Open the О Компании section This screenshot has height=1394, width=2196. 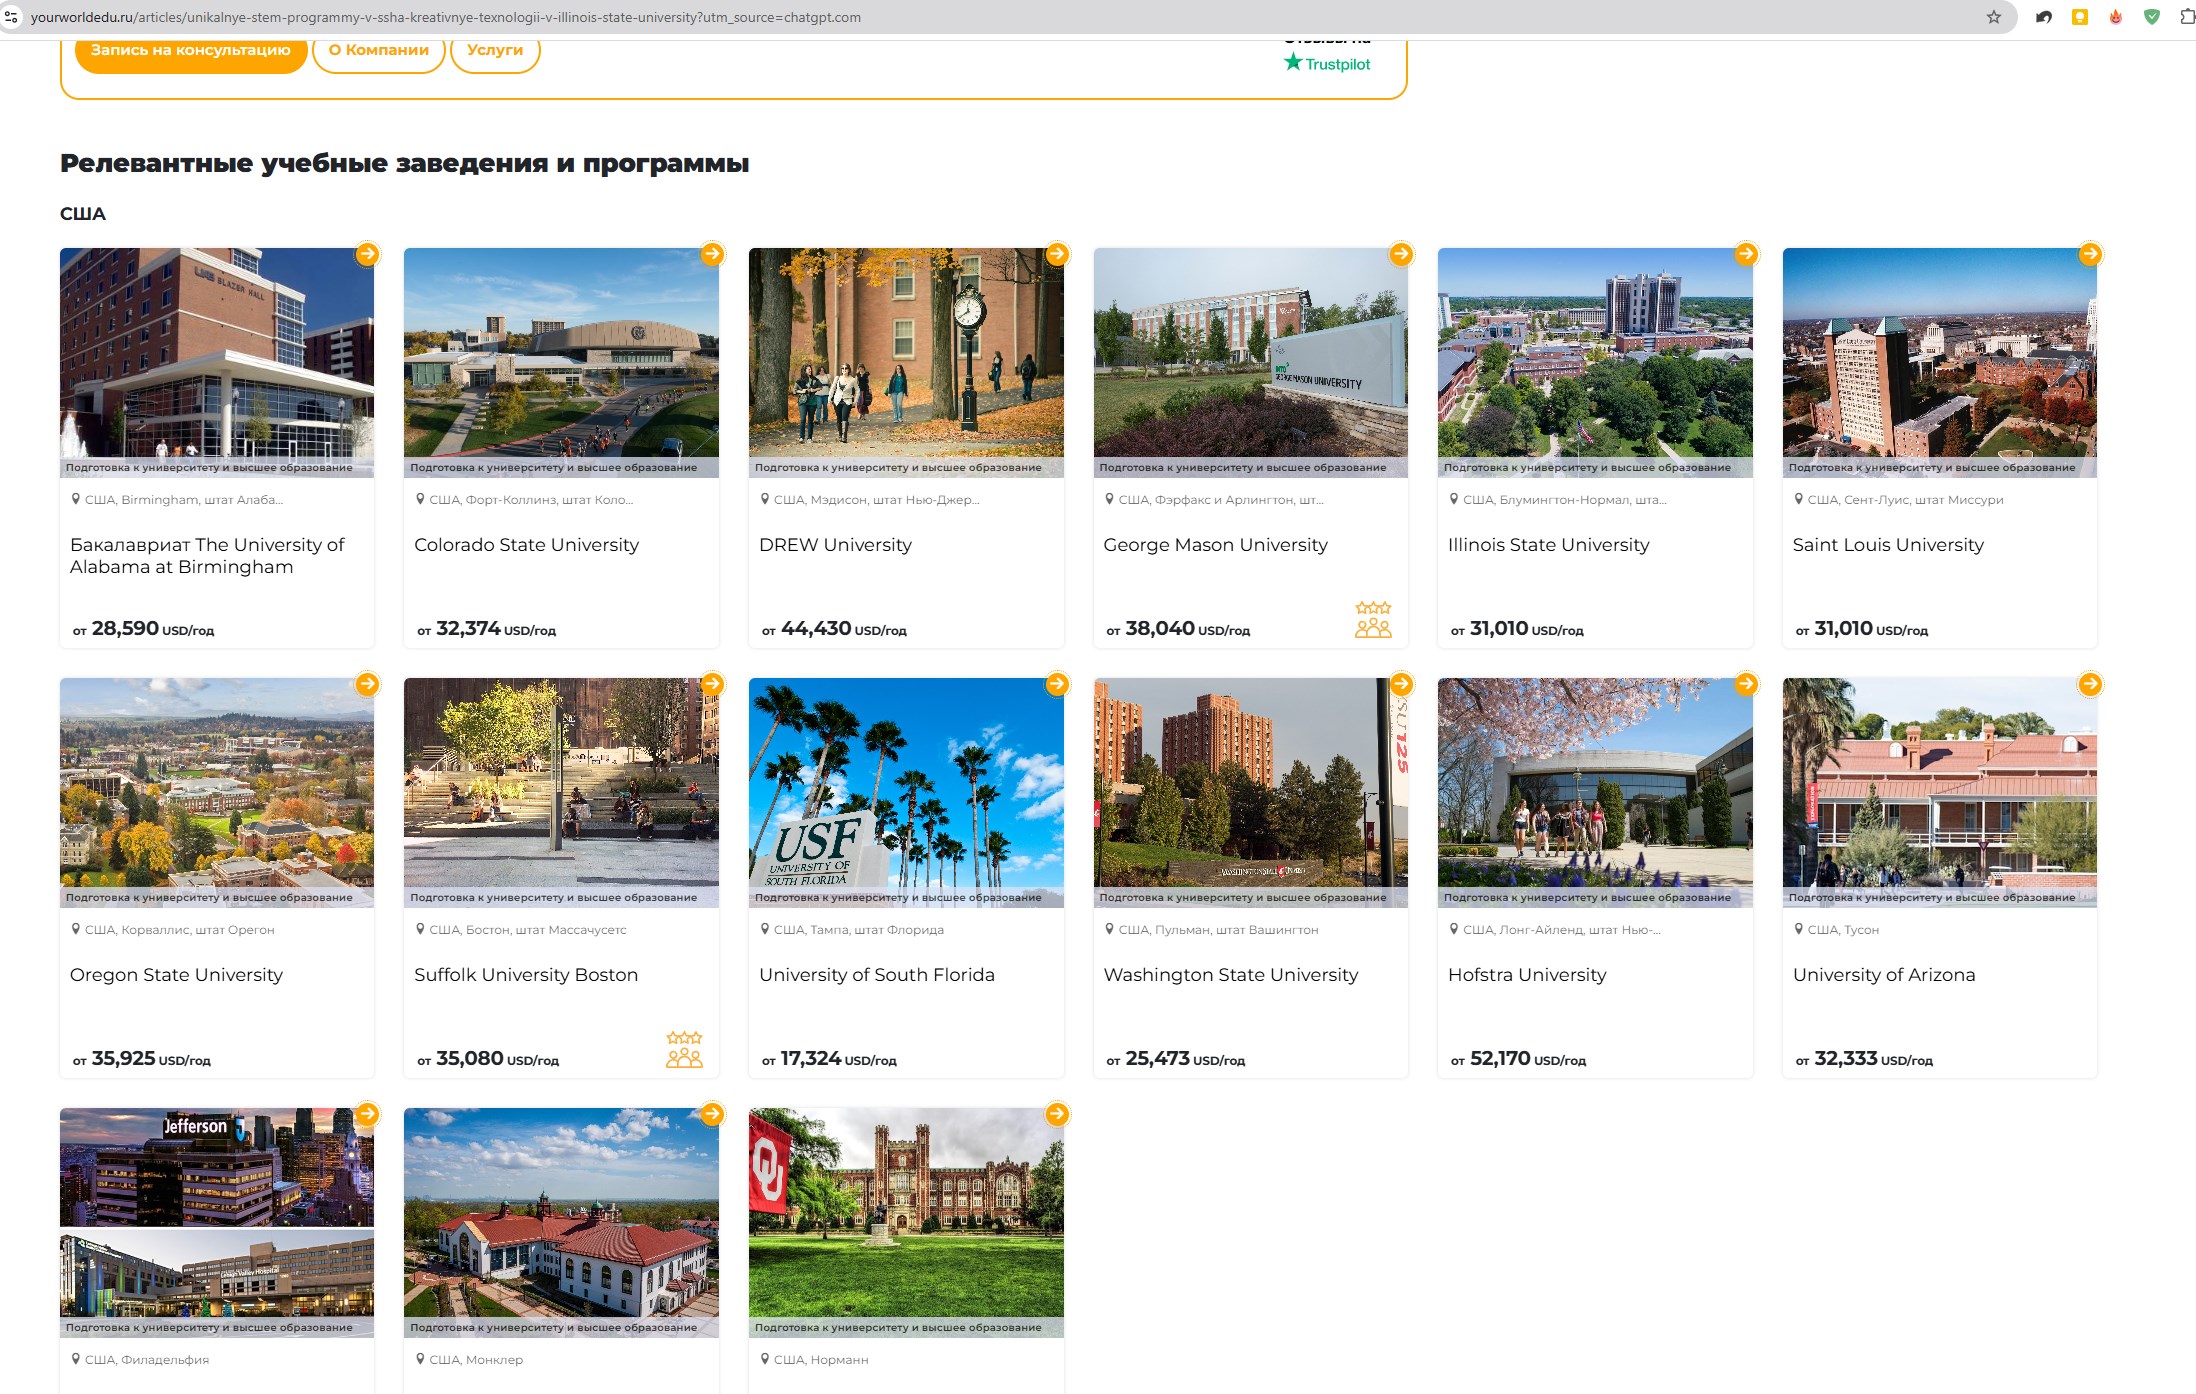pos(378,50)
